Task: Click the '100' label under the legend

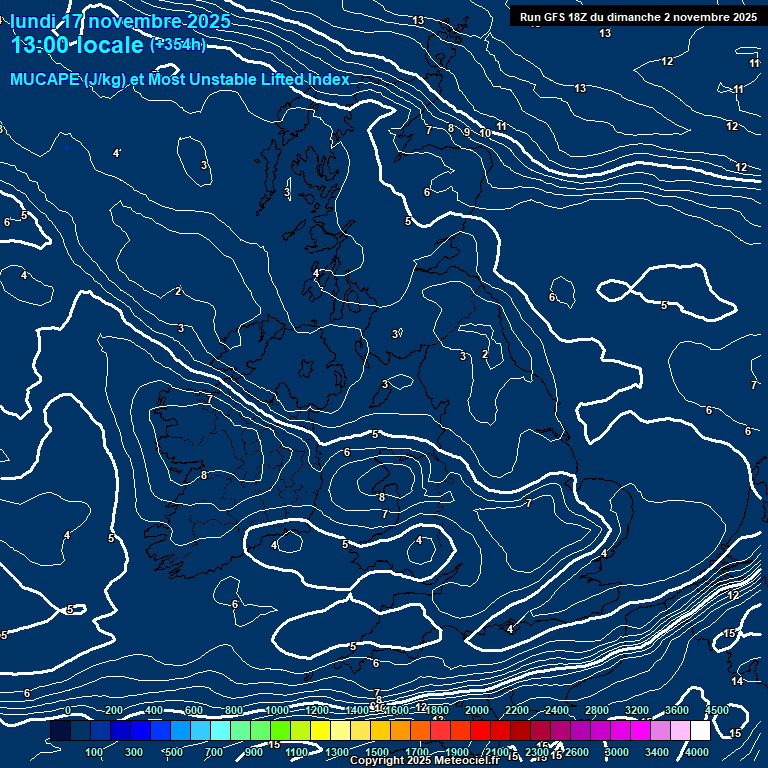Action: 95,752
